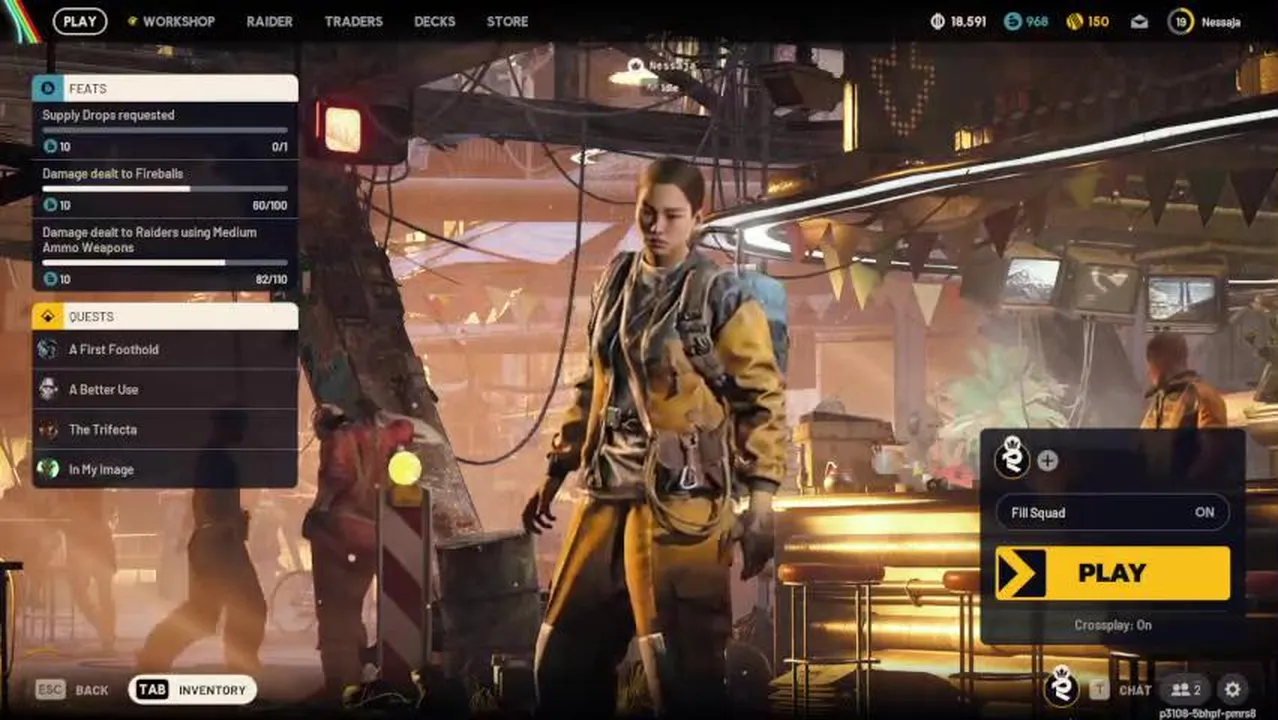This screenshot has width=1278, height=720.
Task: Click the Fireballs damage progress bar
Action: [165, 188]
